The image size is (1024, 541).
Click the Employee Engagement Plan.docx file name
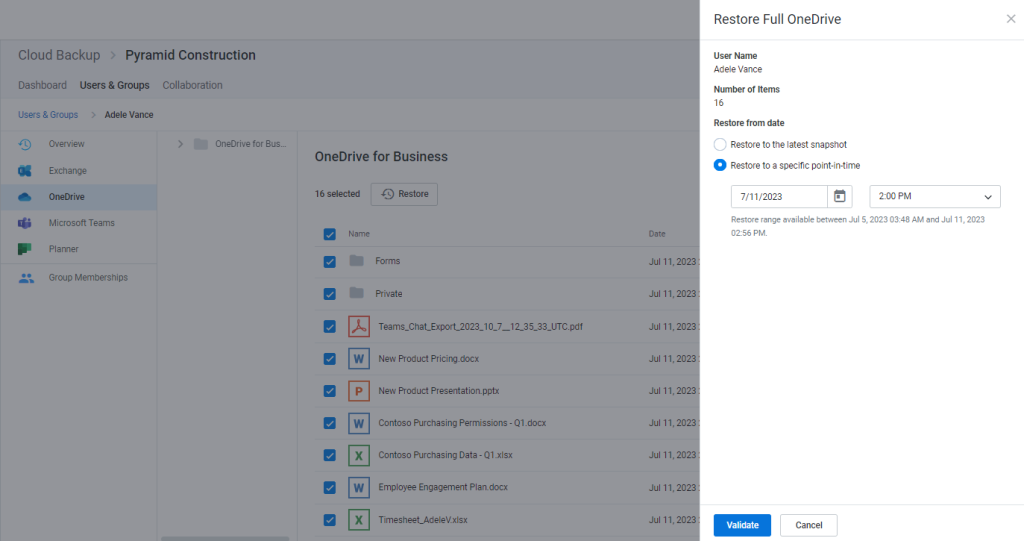click(443, 487)
